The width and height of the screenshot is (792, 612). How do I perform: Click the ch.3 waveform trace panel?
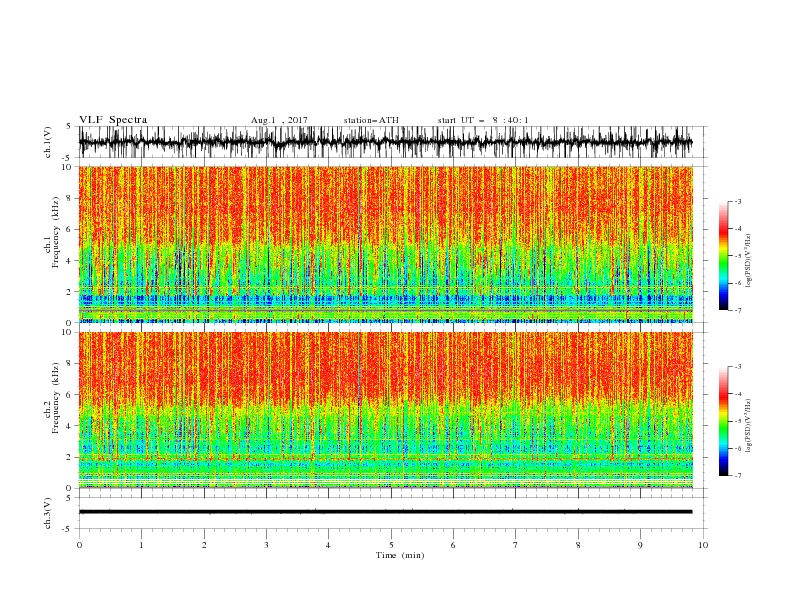coord(392,513)
